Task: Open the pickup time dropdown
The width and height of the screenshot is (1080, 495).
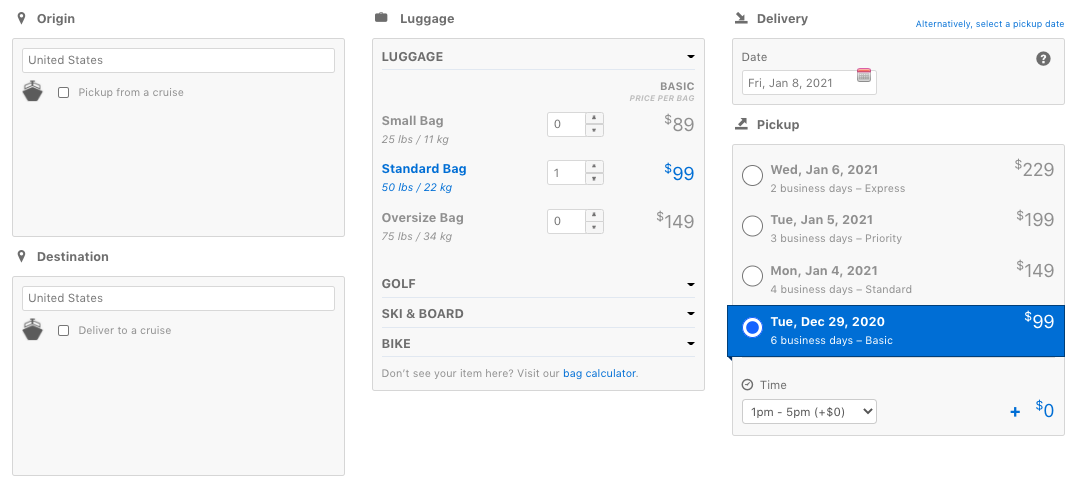Action: click(x=809, y=412)
